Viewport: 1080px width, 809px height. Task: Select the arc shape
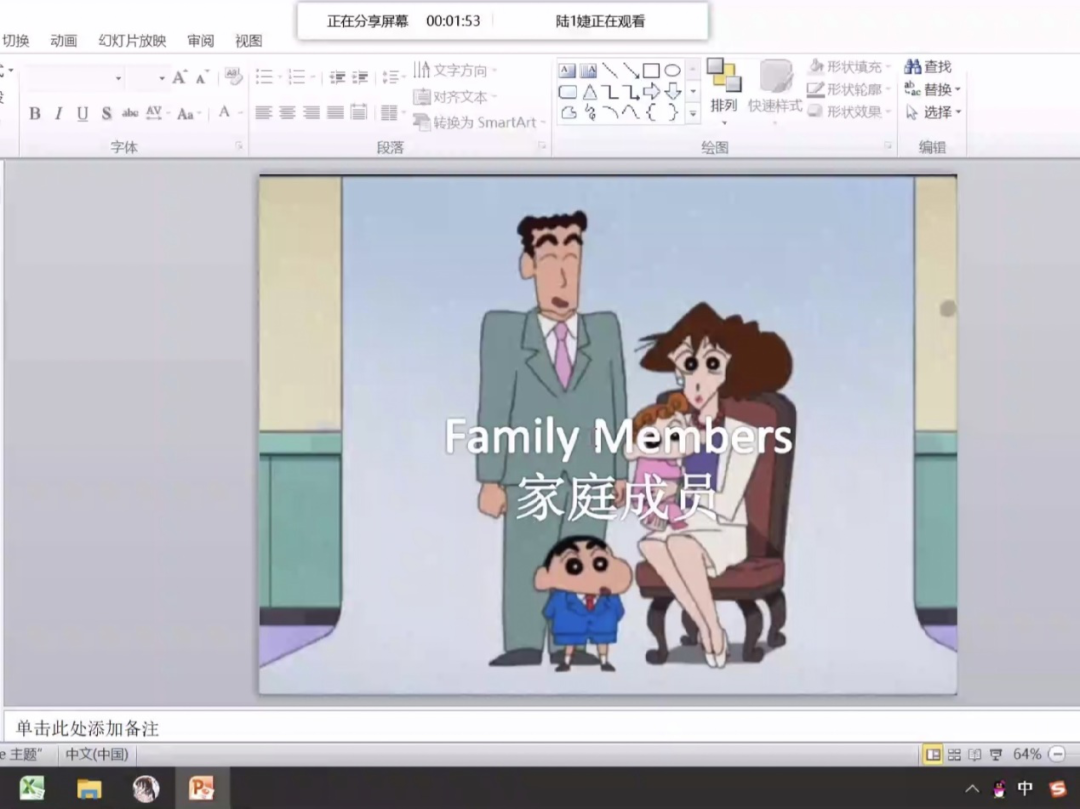pyautogui.click(x=610, y=112)
